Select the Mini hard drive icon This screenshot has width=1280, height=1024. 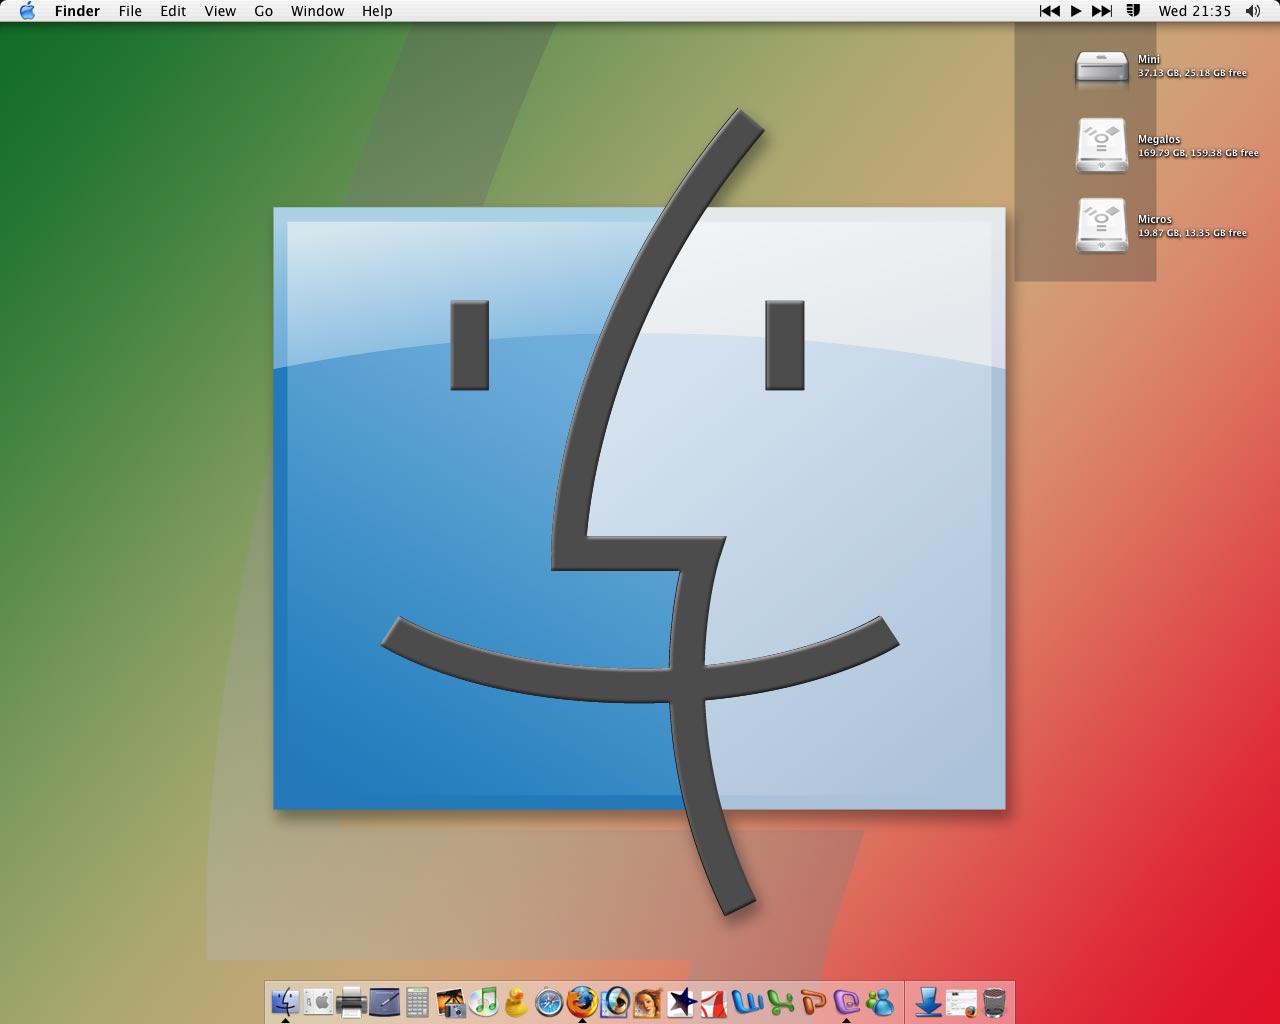pyautogui.click(x=1101, y=68)
